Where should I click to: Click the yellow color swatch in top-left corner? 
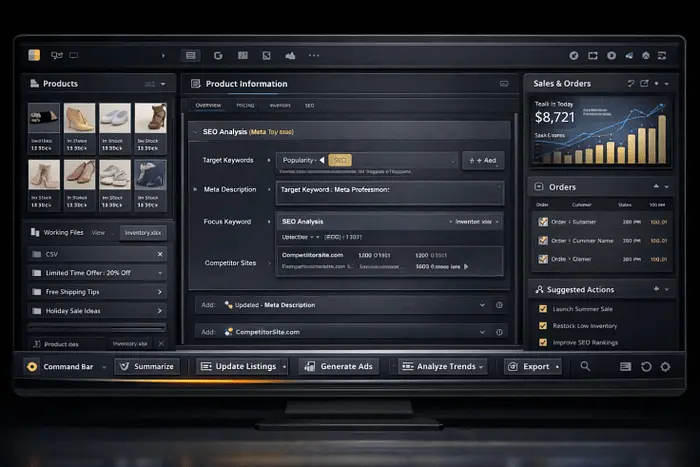[x=33, y=55]
